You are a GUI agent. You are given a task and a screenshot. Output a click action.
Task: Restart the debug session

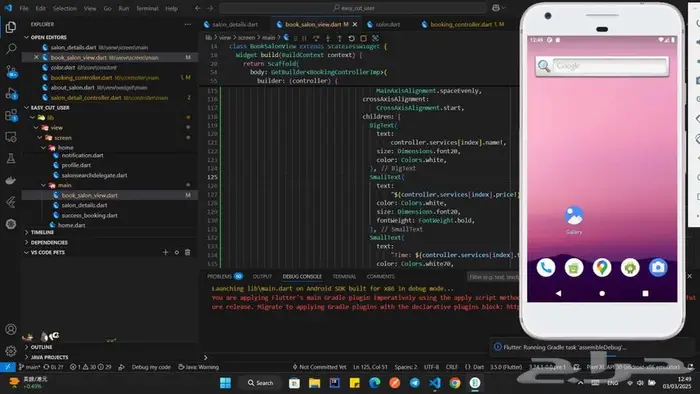pyautogui.click(x=351, y=38)
